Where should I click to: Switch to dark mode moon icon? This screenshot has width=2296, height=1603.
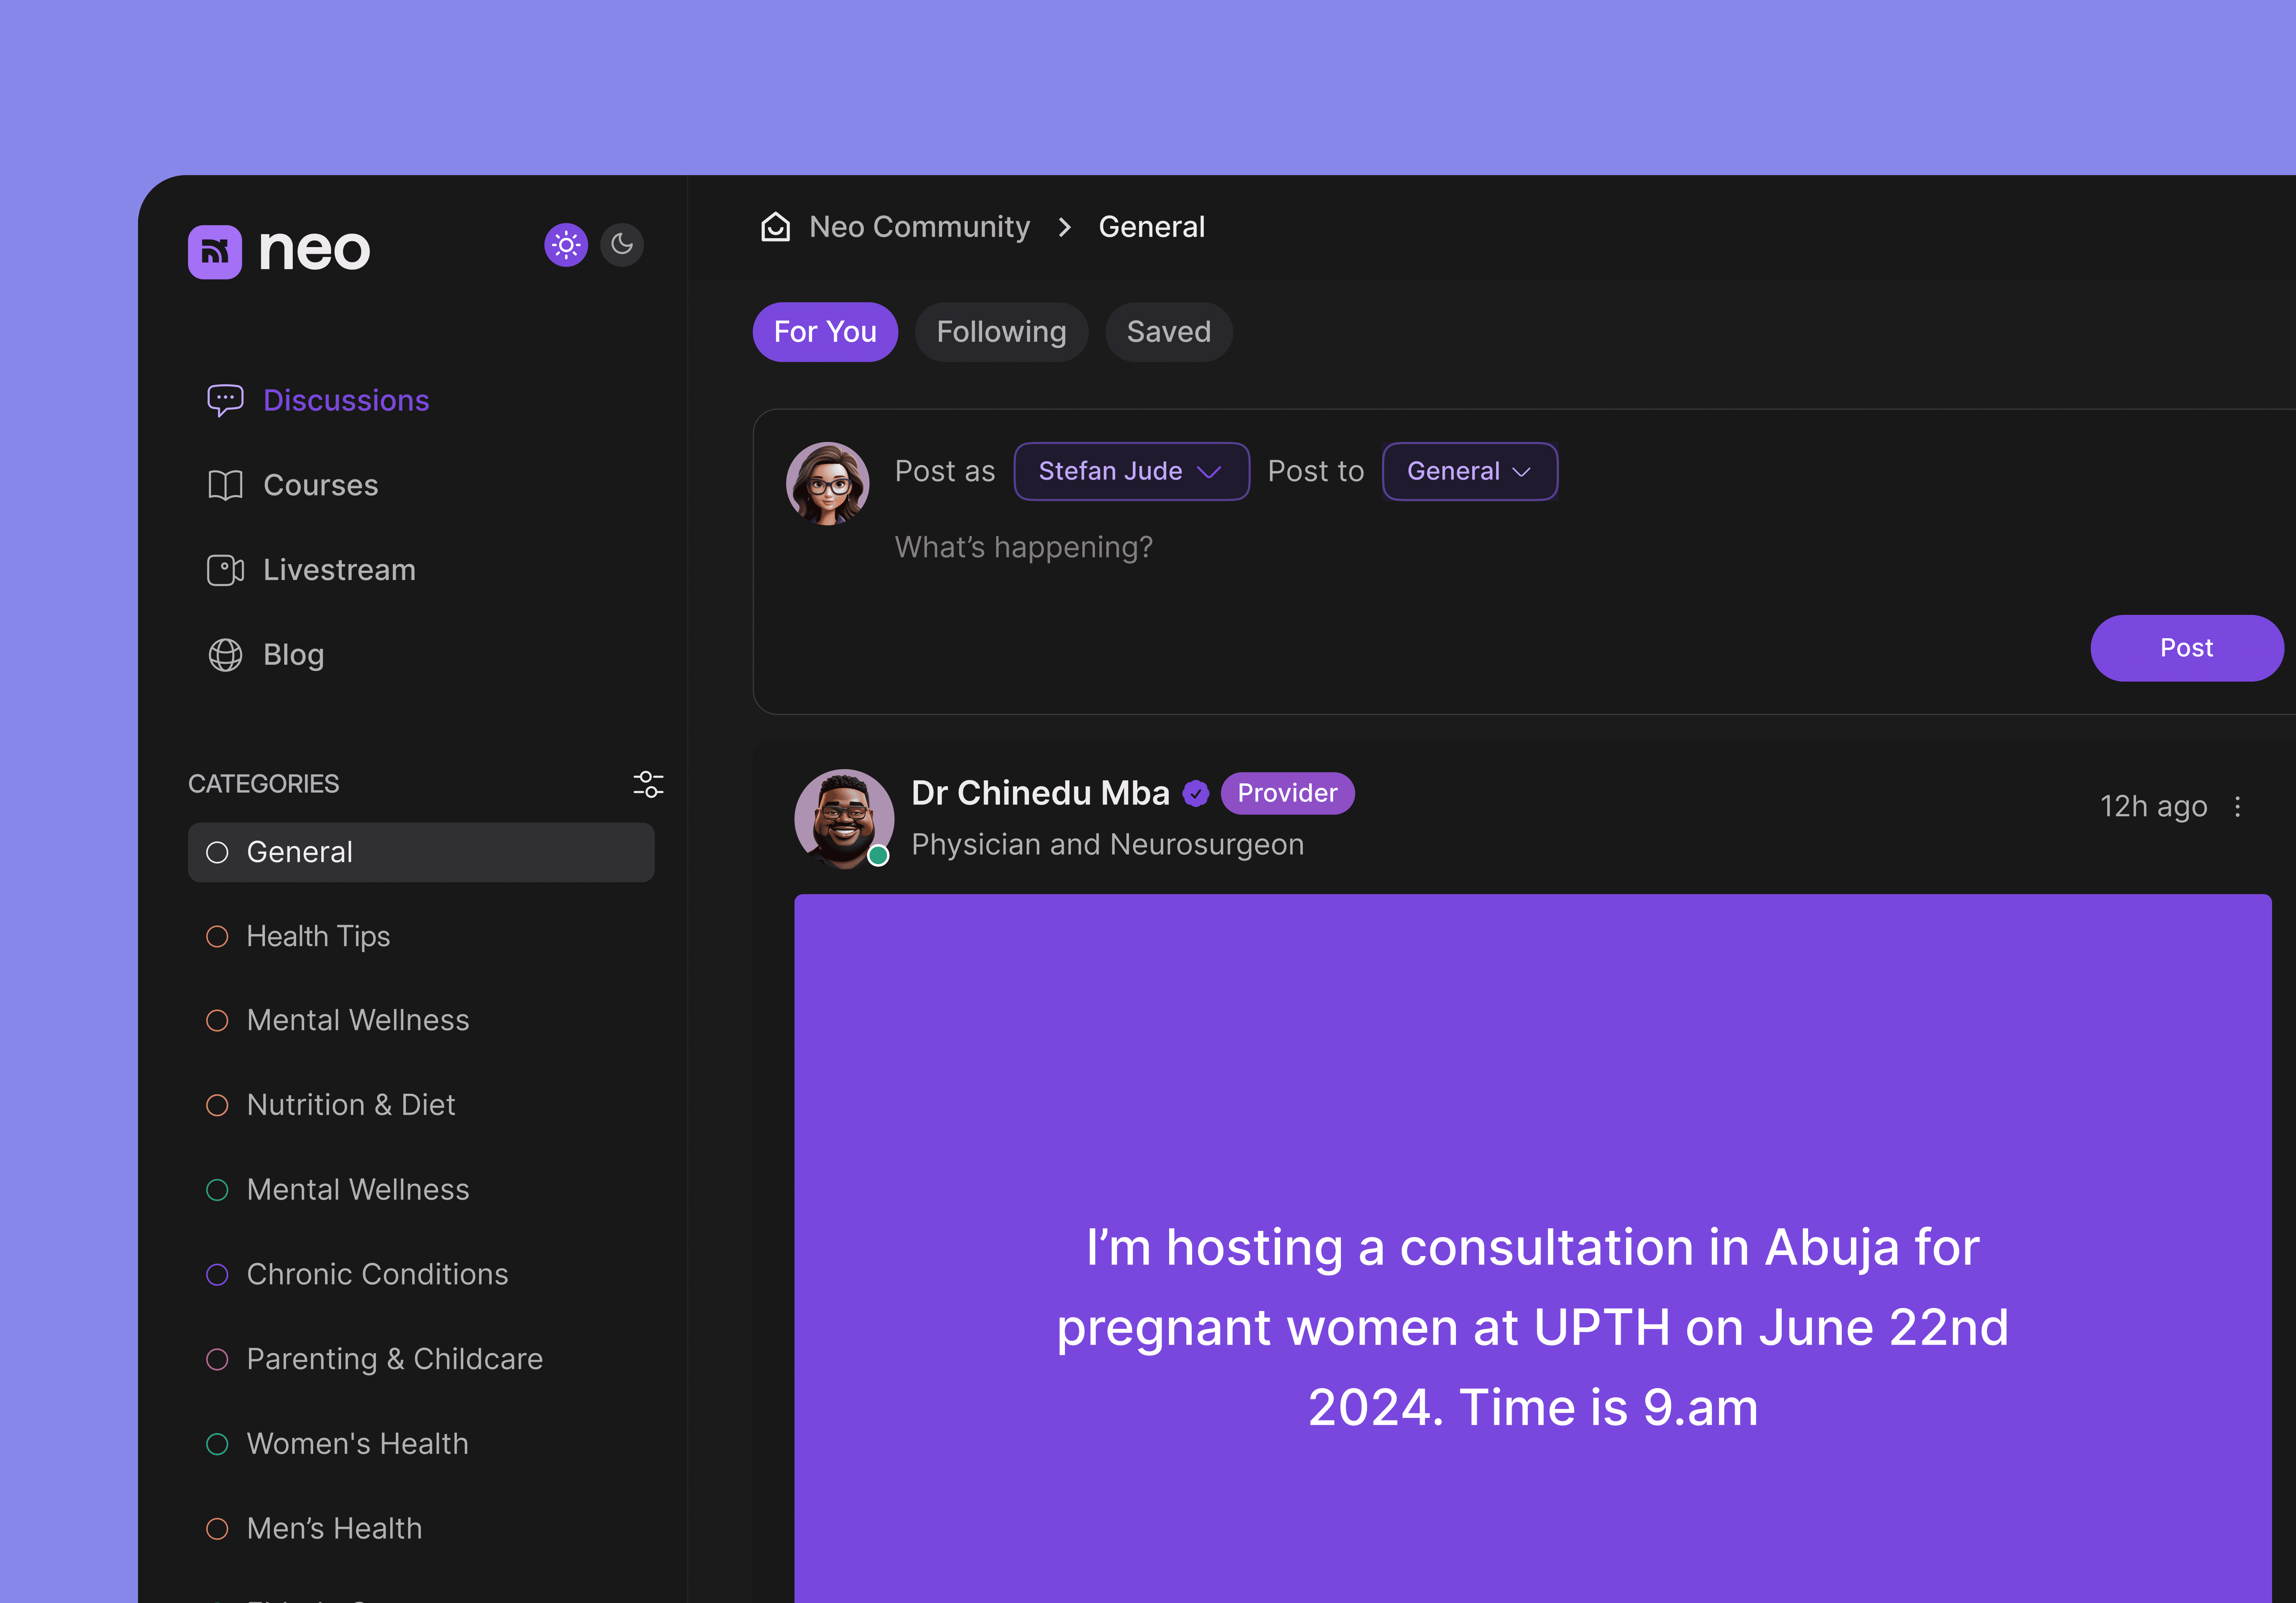click(622, 244)
